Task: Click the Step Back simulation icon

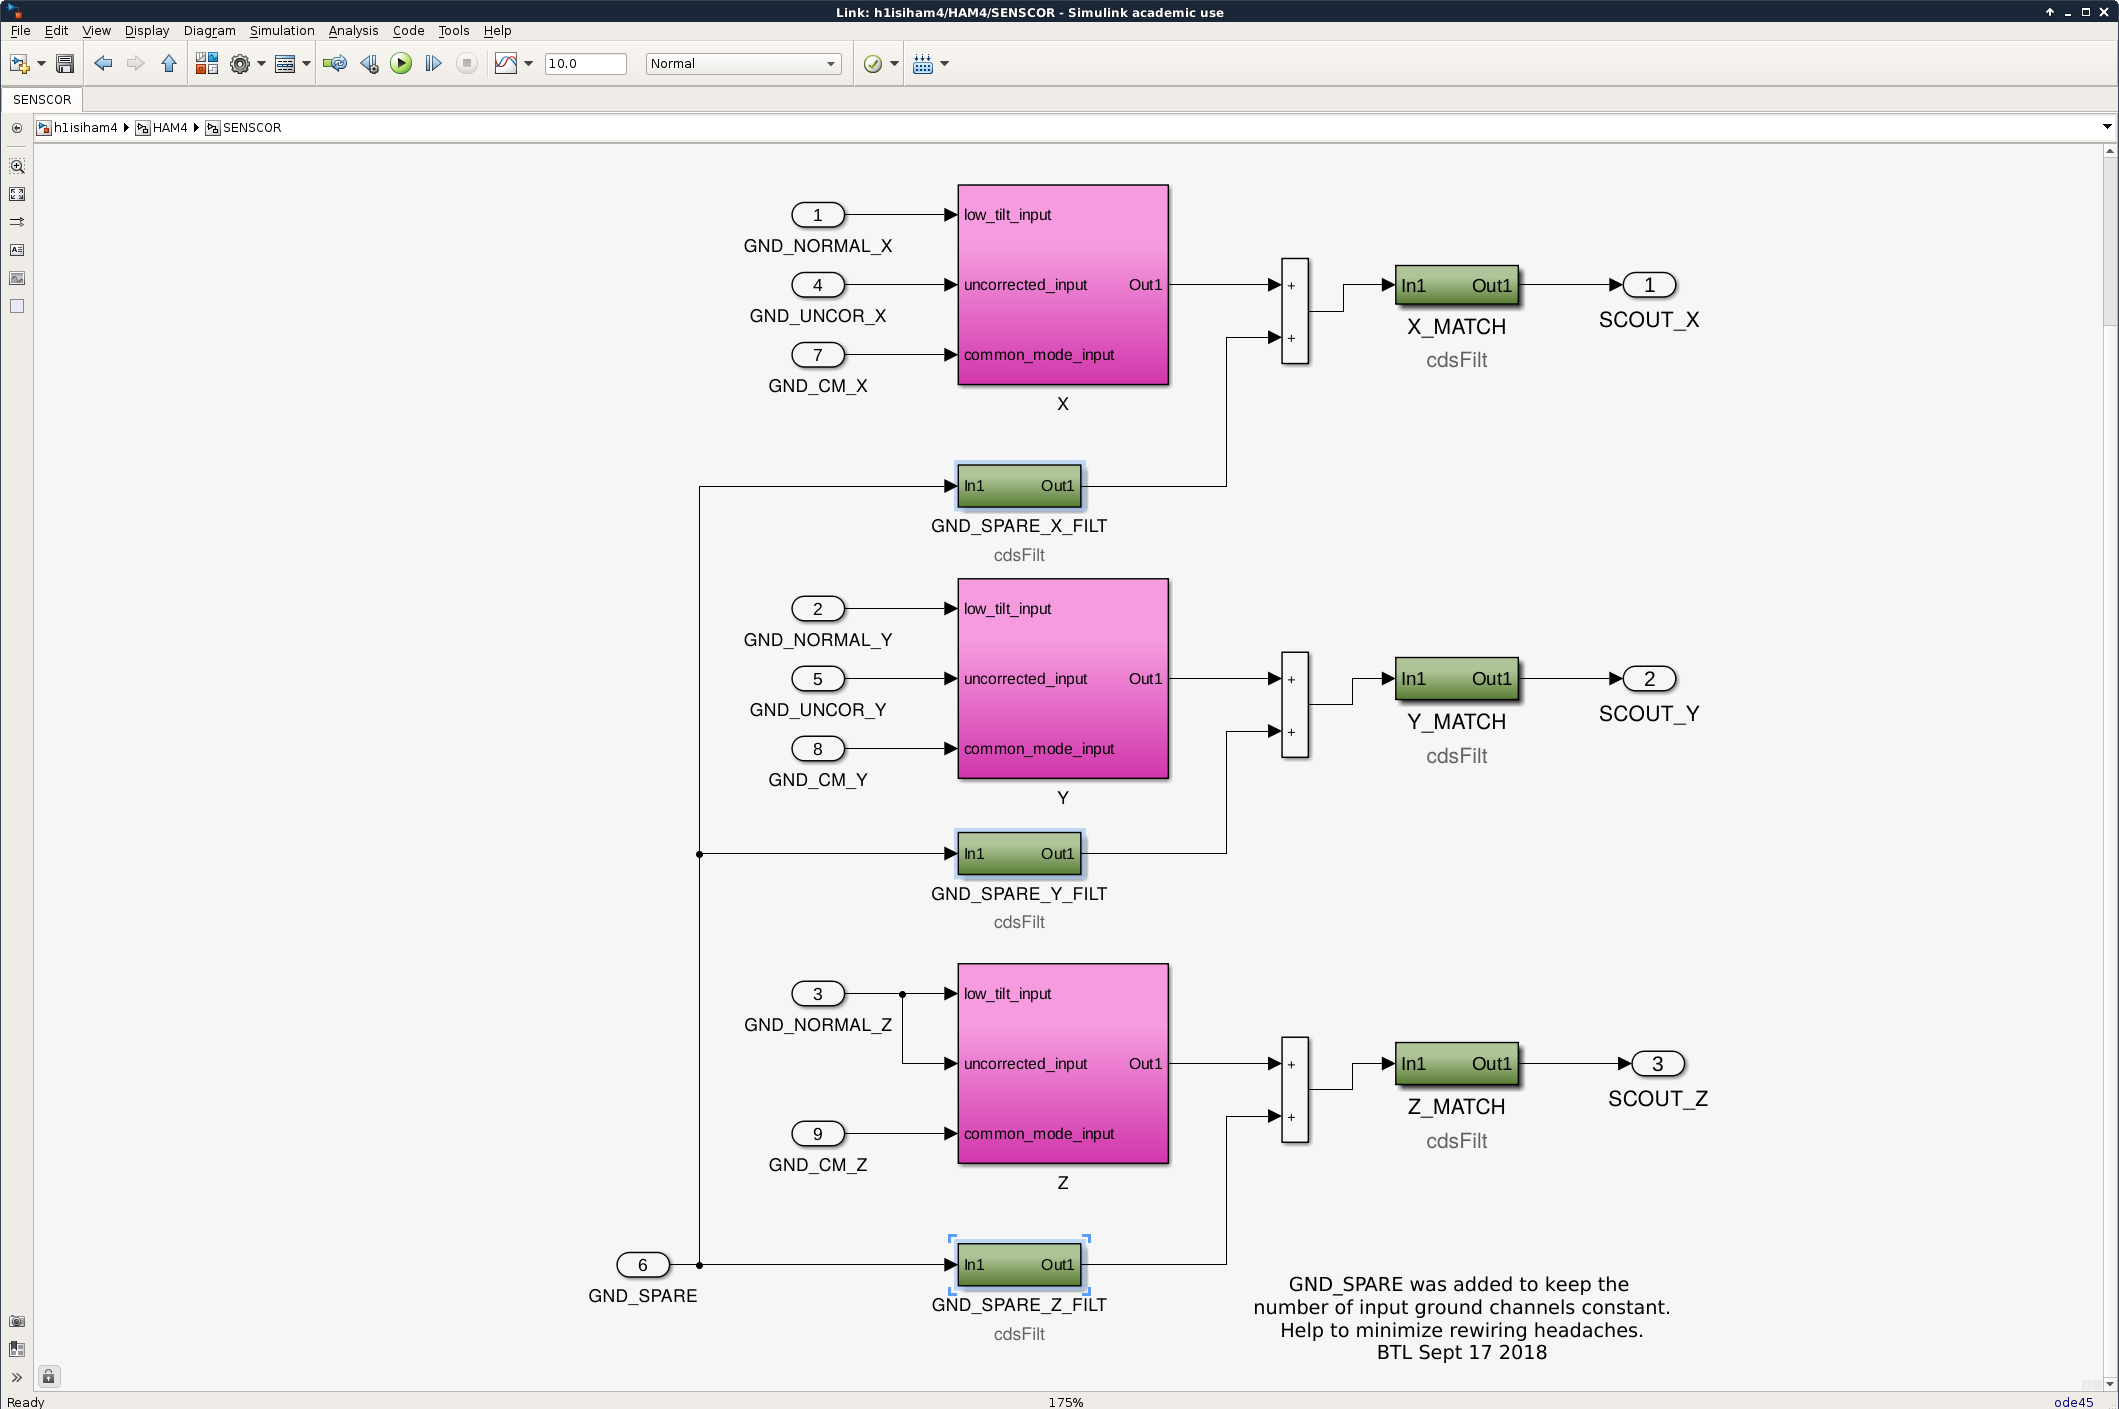Action: click(x=369, y=64)
